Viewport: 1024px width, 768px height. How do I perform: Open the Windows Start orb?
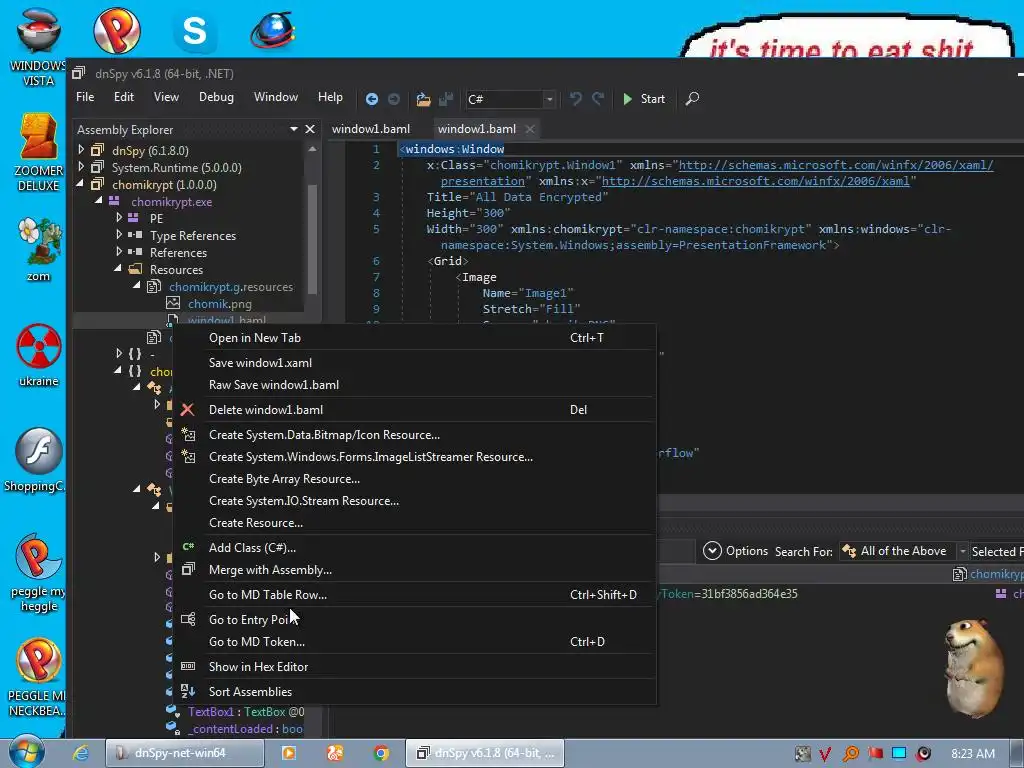click(x=27, y=751)
